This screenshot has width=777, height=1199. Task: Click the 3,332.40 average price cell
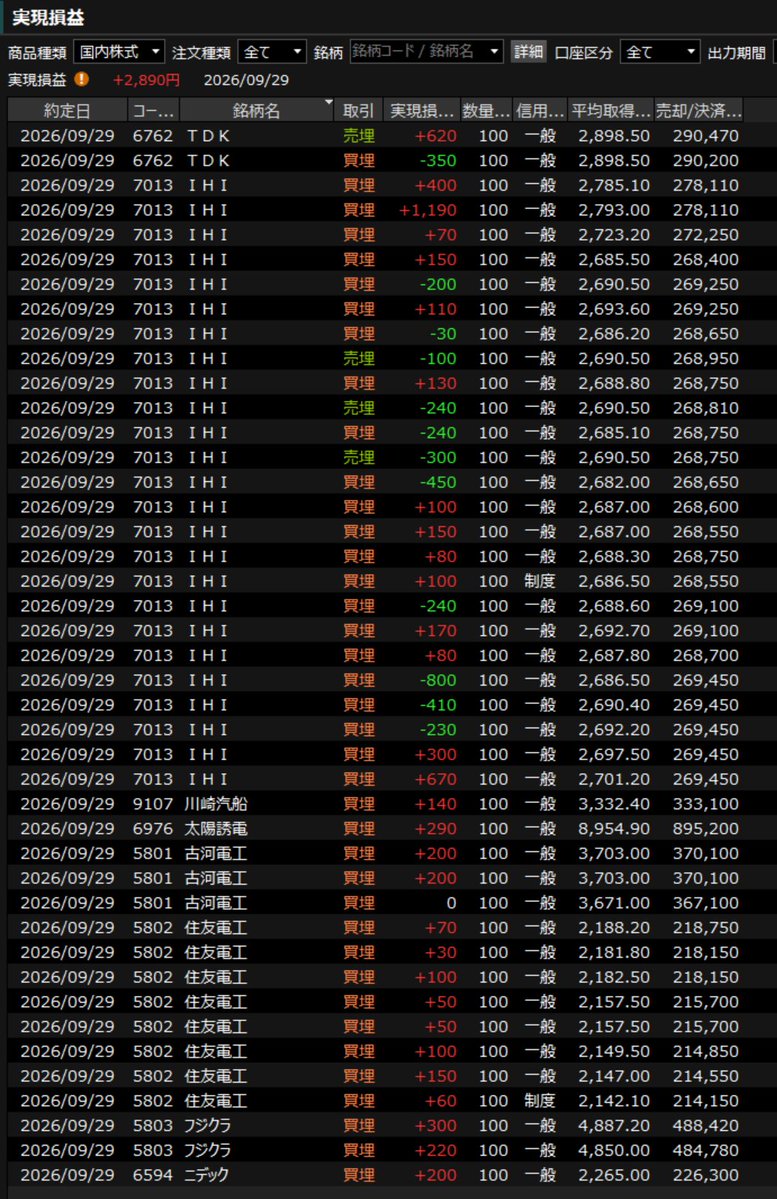coord(614,804)
